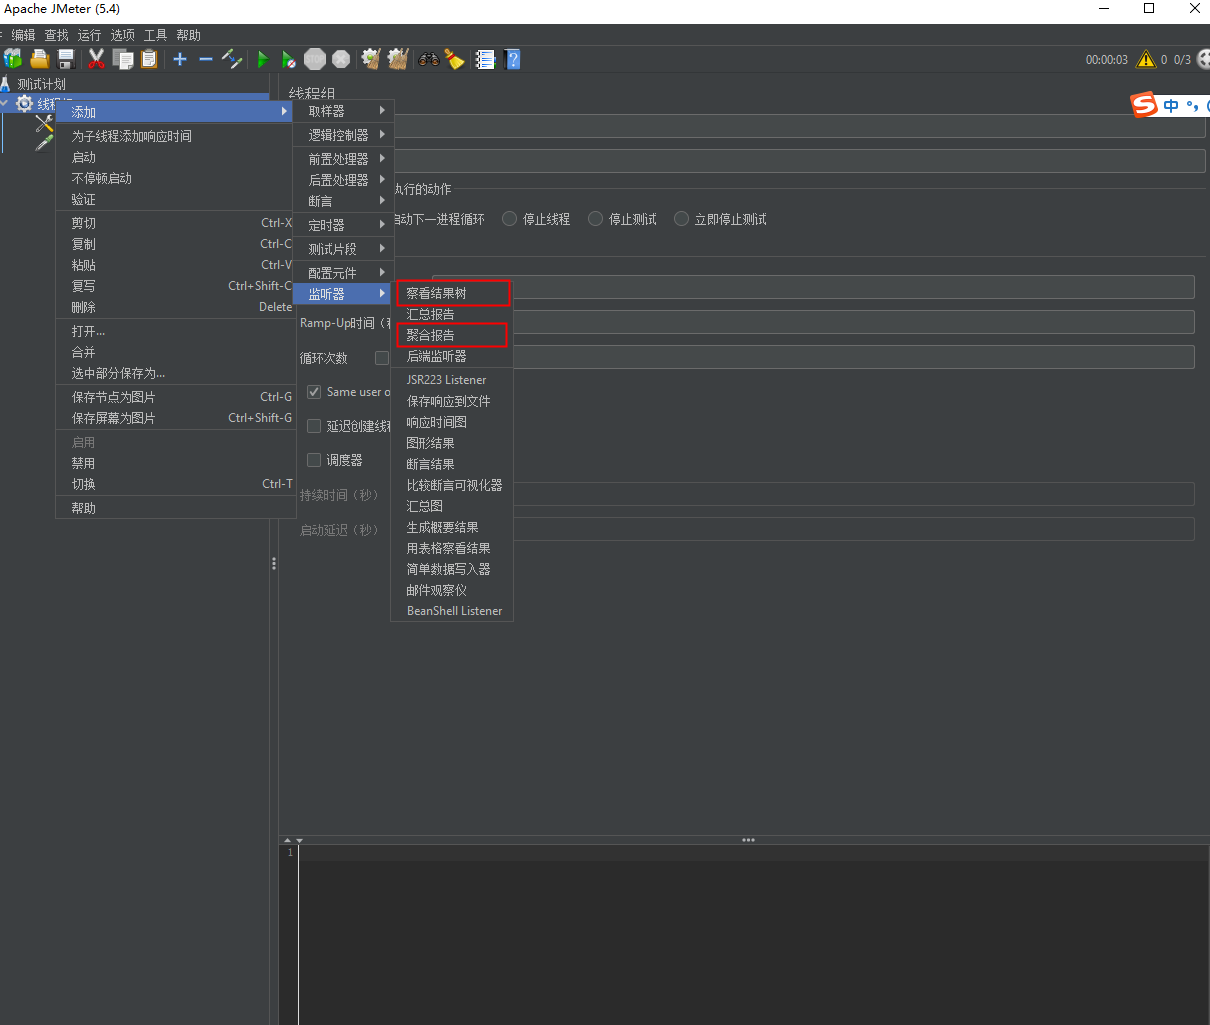
Task: Click the Clear All double-broom icon
Action: point(398,59)
